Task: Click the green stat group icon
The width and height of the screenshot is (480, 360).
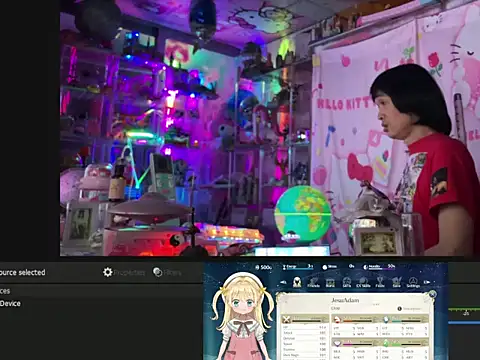Action: [386, 343]
